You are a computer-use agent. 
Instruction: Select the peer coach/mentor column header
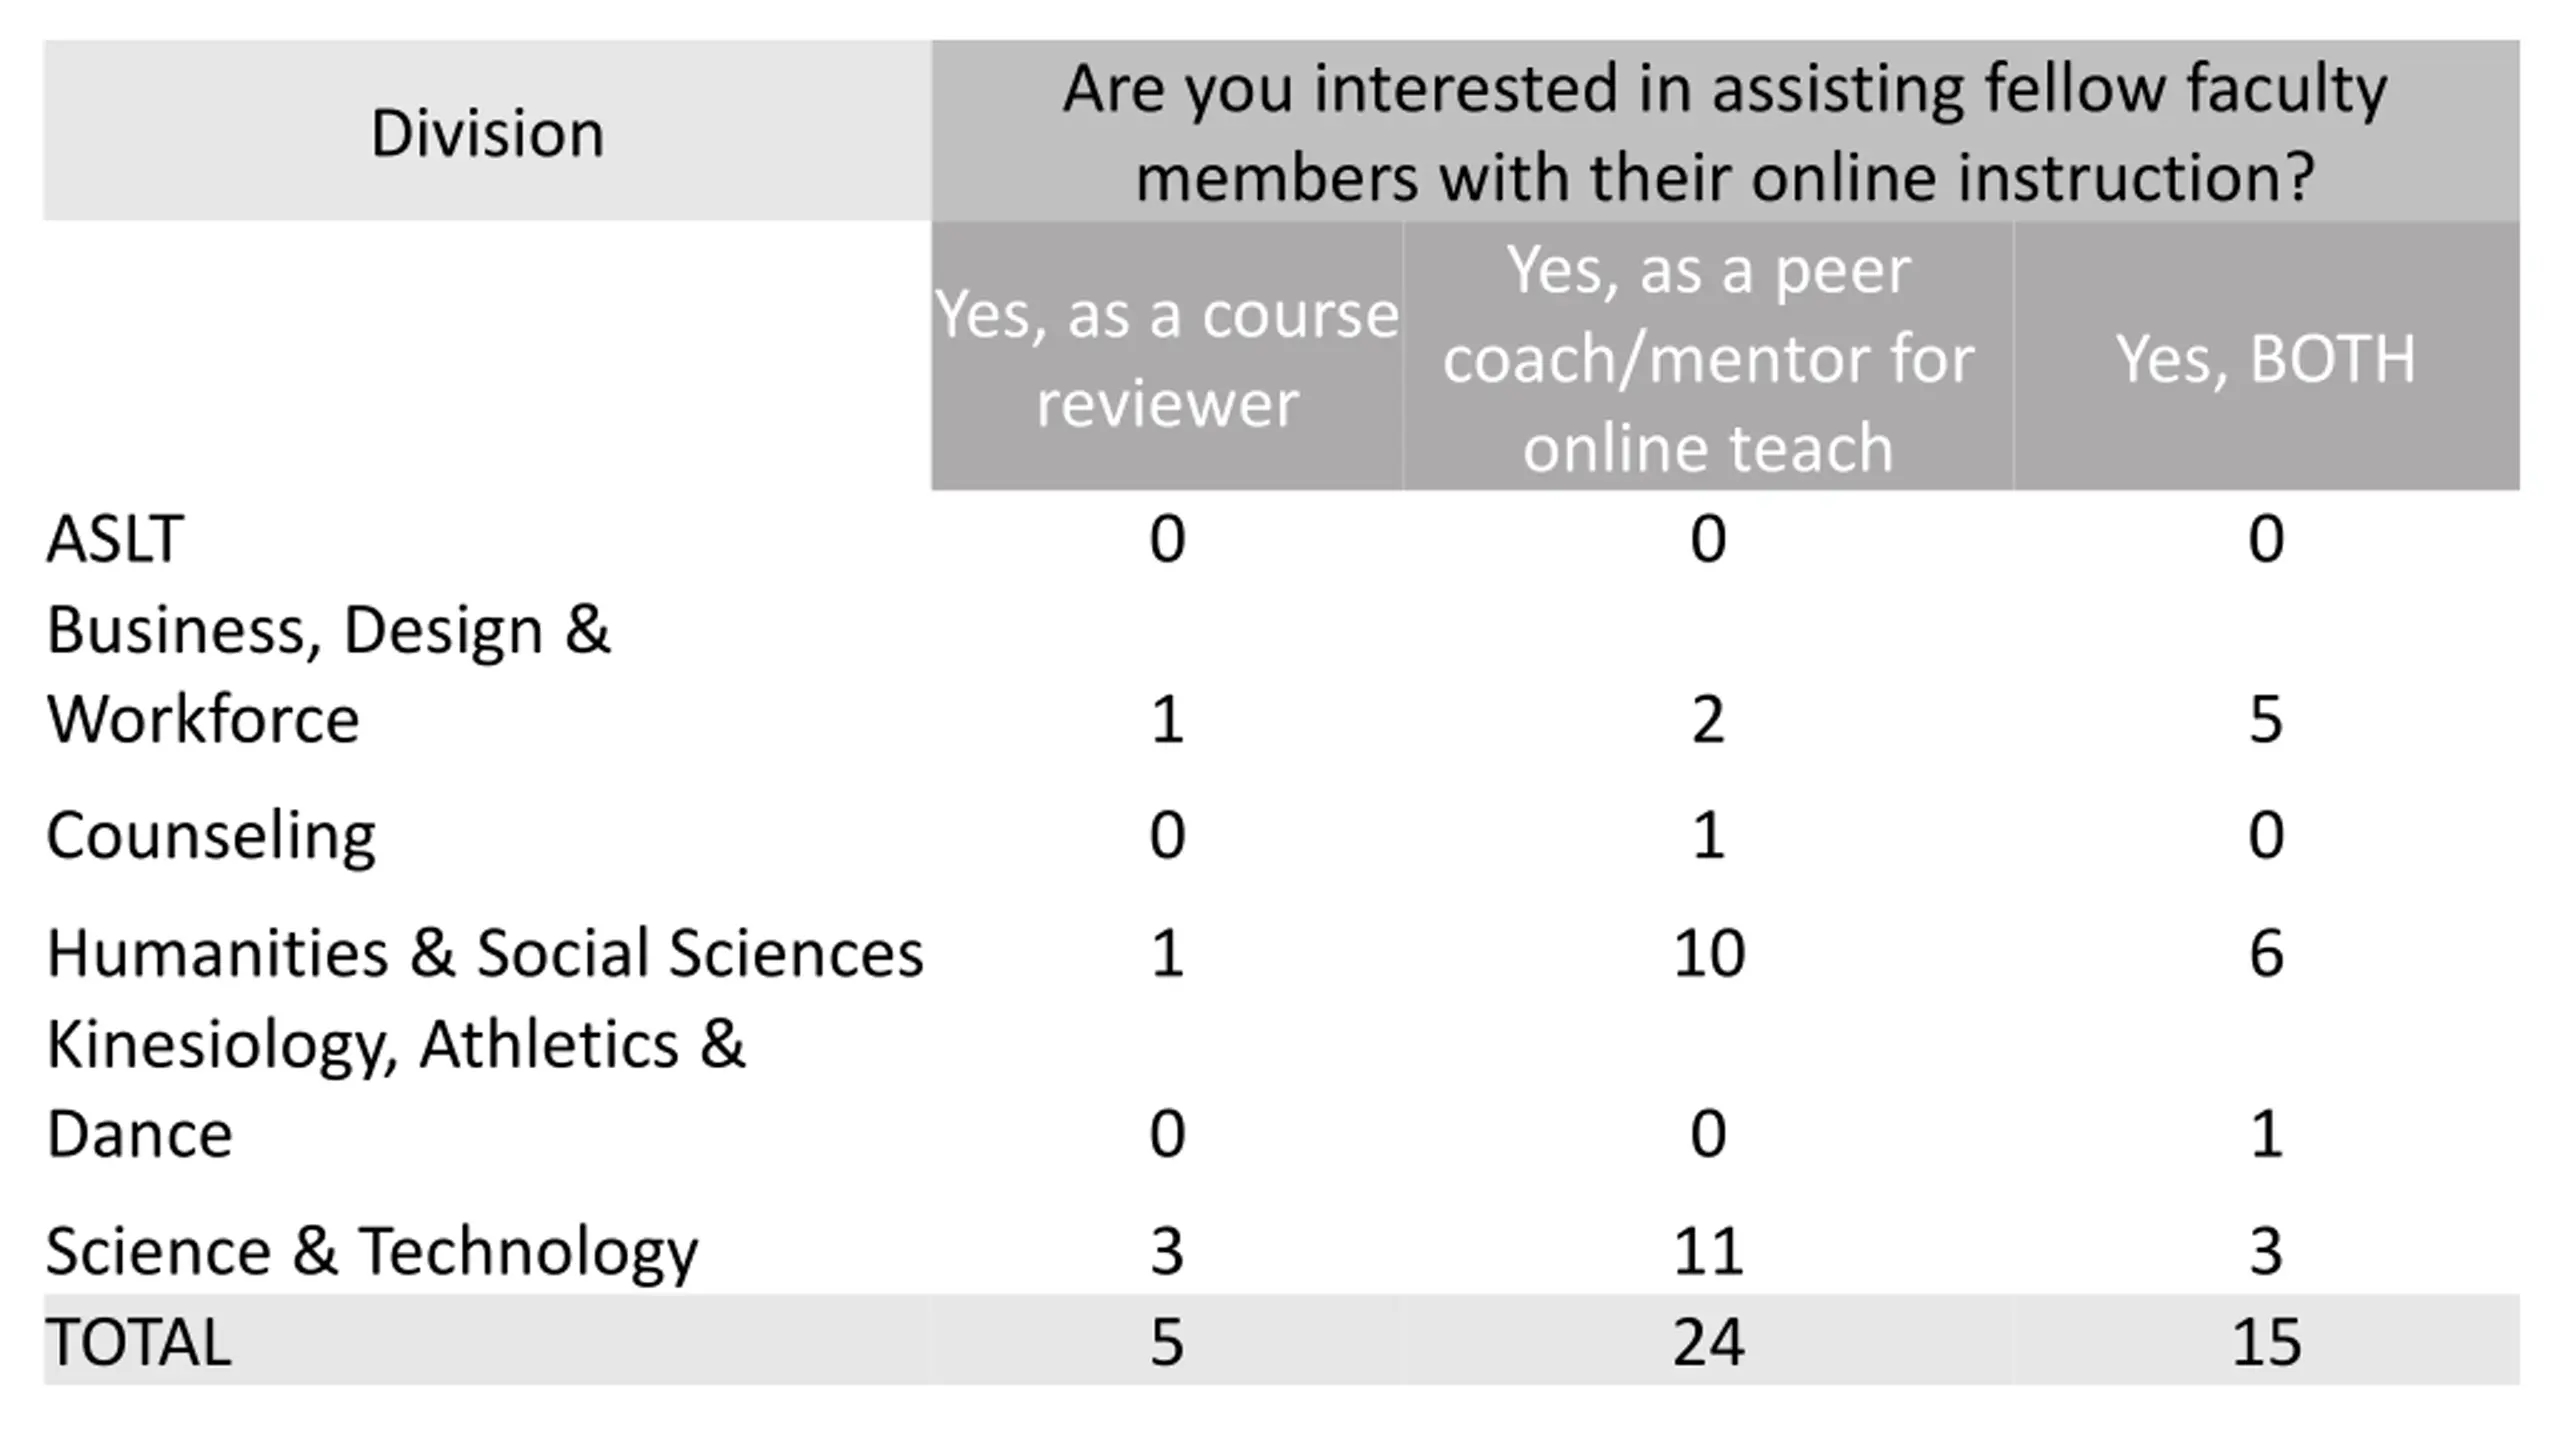(1707, 358)
